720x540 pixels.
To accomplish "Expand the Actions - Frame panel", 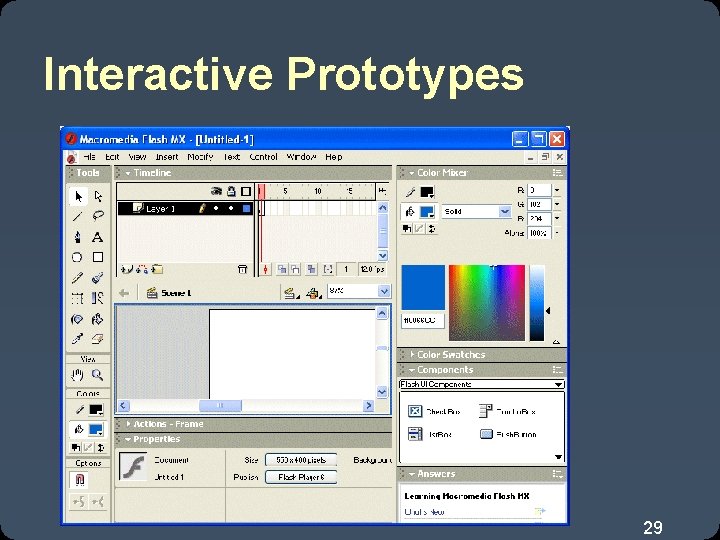I will 128,424.
